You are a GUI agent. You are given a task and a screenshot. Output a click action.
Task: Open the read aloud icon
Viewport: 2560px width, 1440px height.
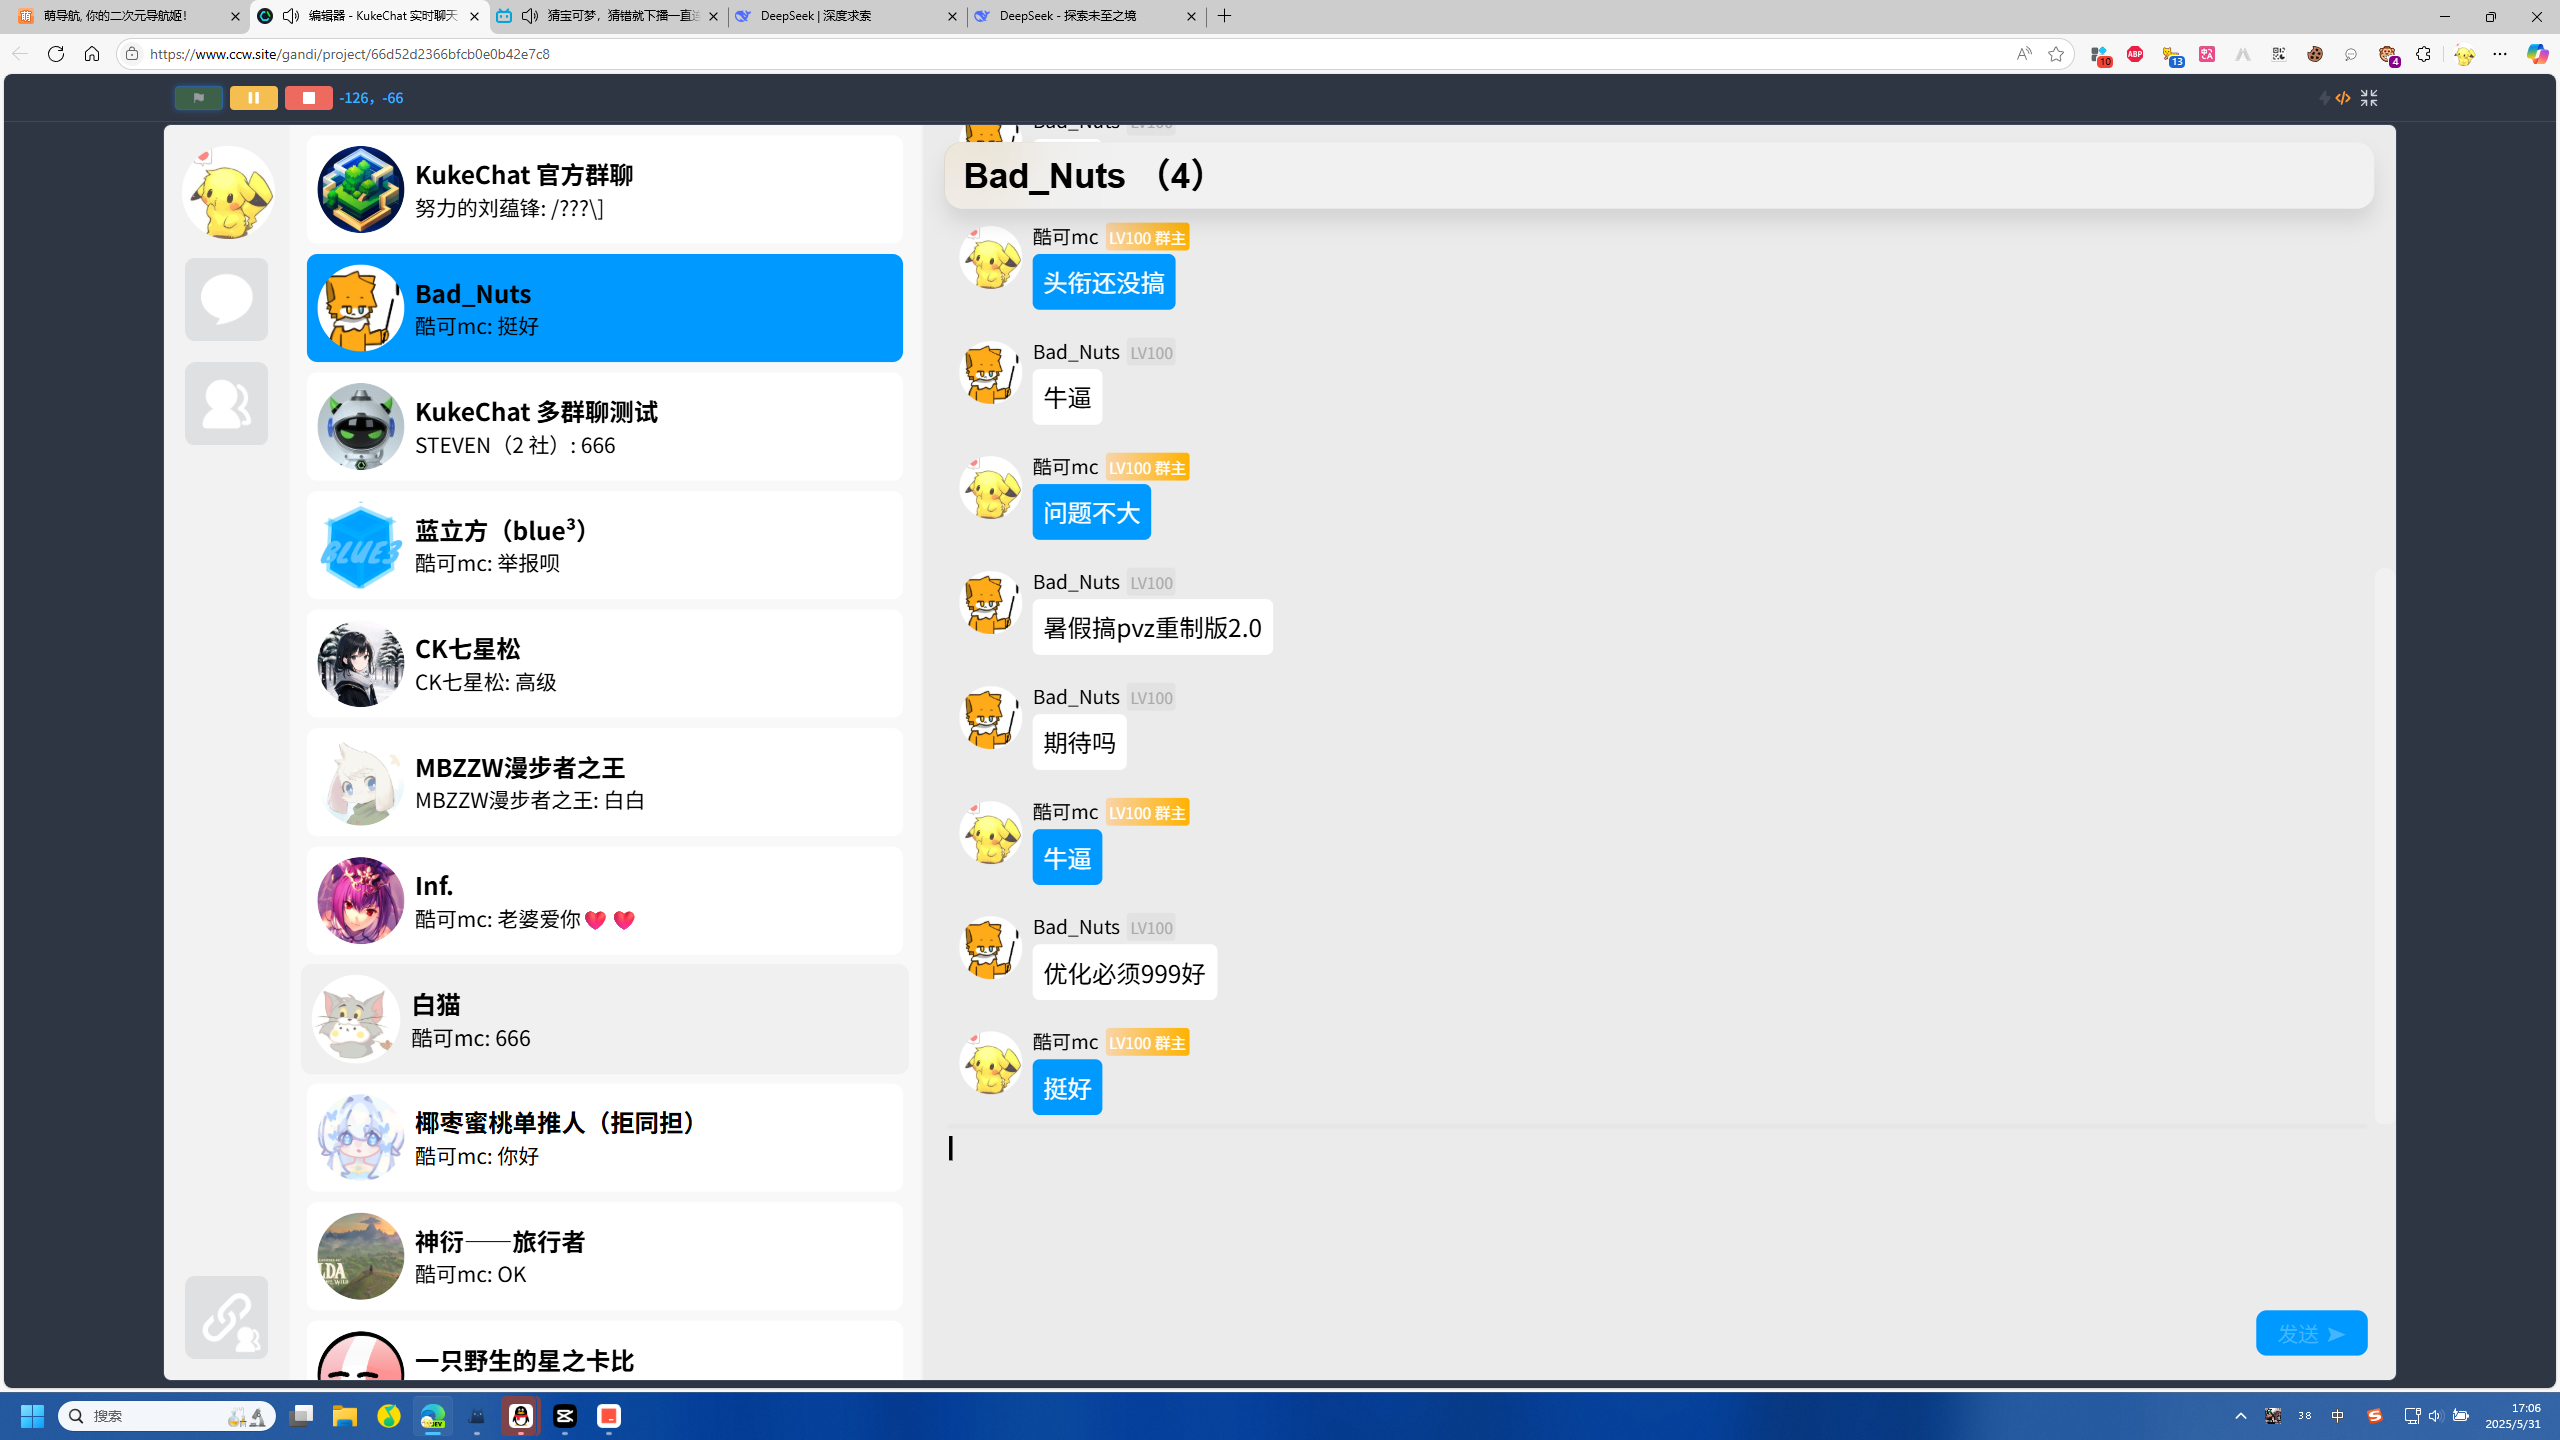tap(2024, 54)
